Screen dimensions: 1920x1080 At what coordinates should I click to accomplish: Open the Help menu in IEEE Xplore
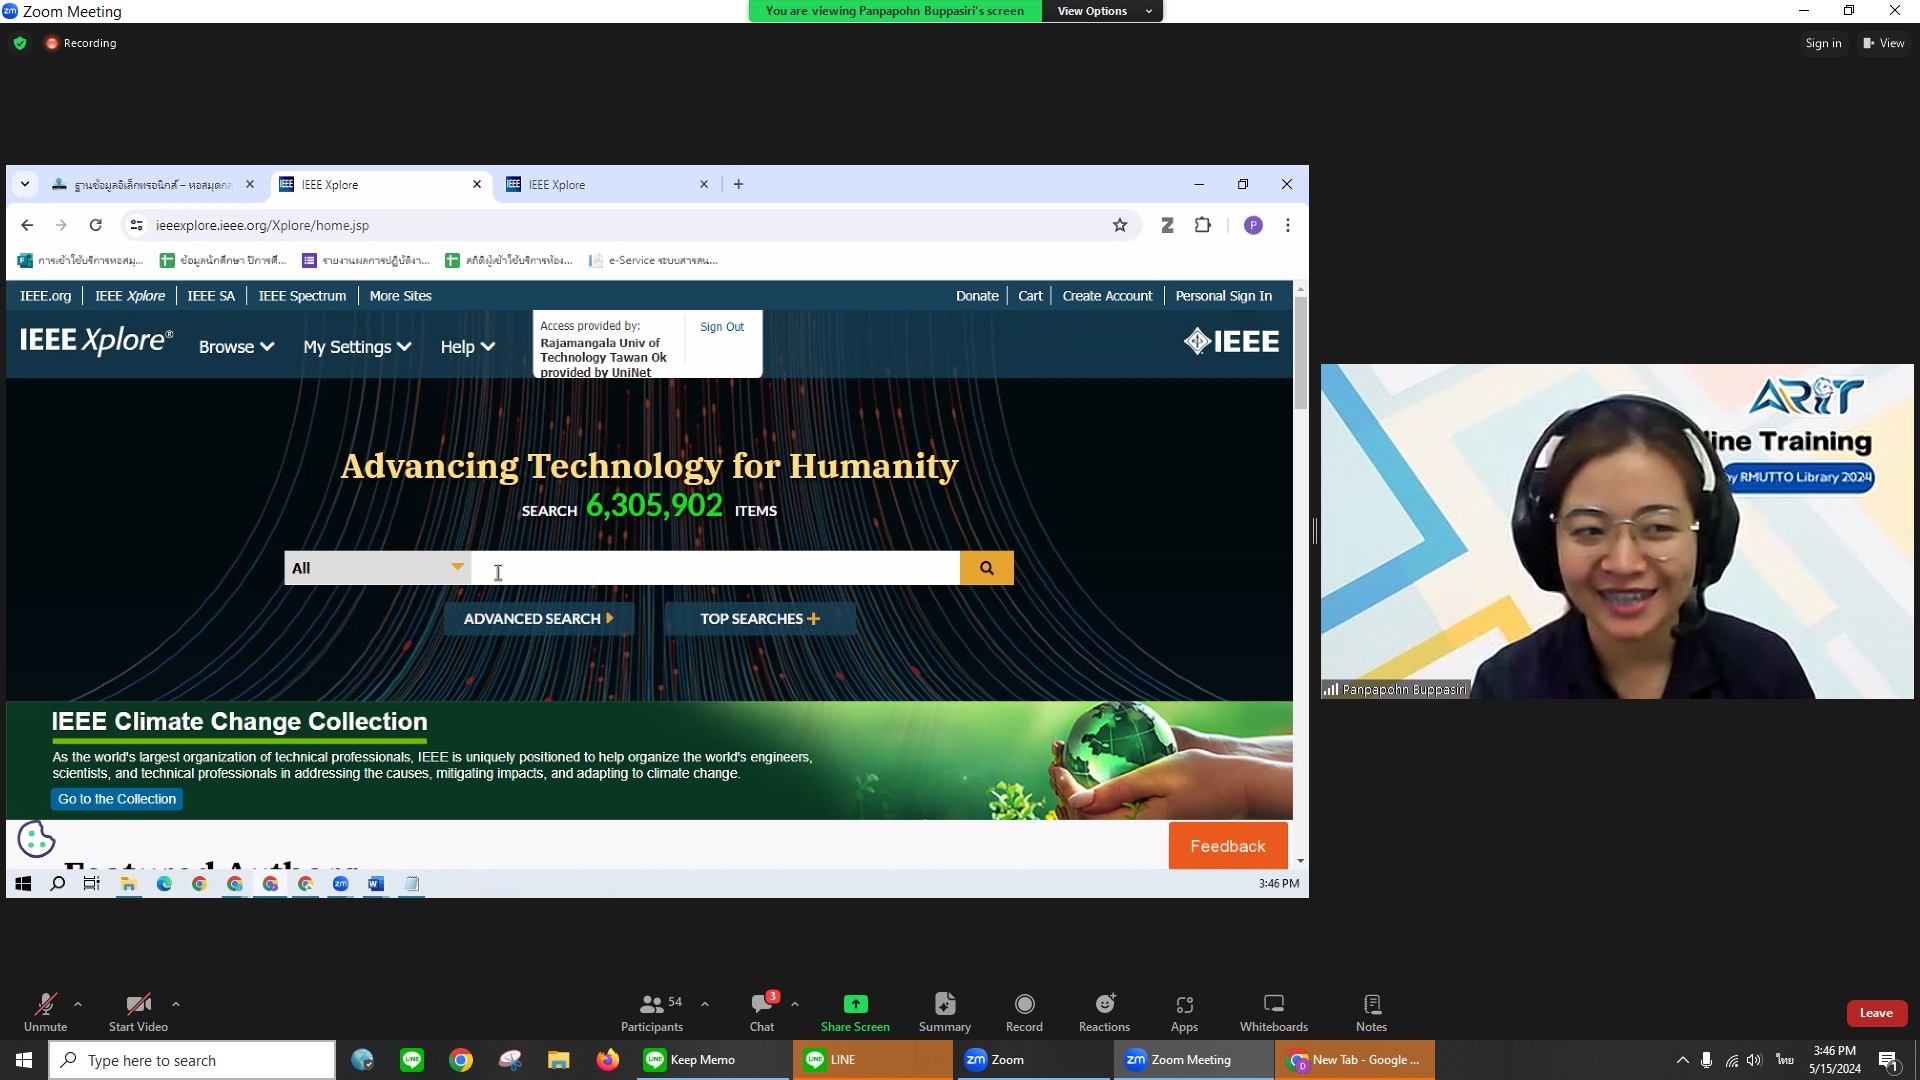click(x=467, y=347)
